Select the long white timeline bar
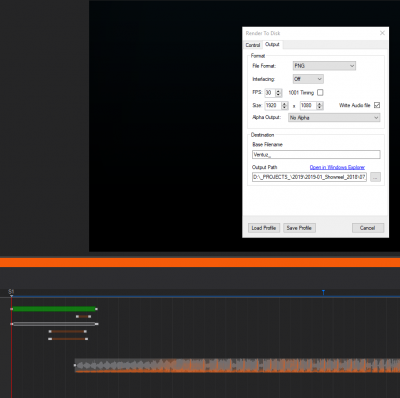This screenshot has width=400, height=398. tap(54, 324)
